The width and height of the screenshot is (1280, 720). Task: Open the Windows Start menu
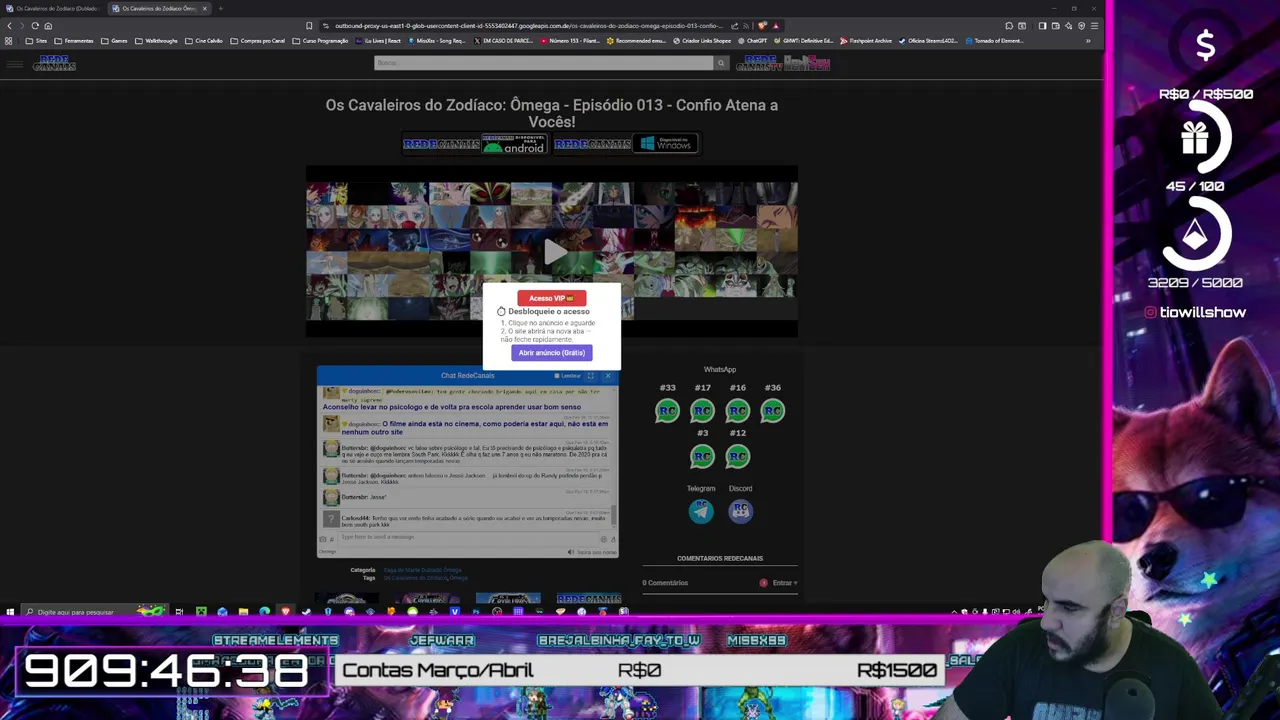(x=9, y=612)
